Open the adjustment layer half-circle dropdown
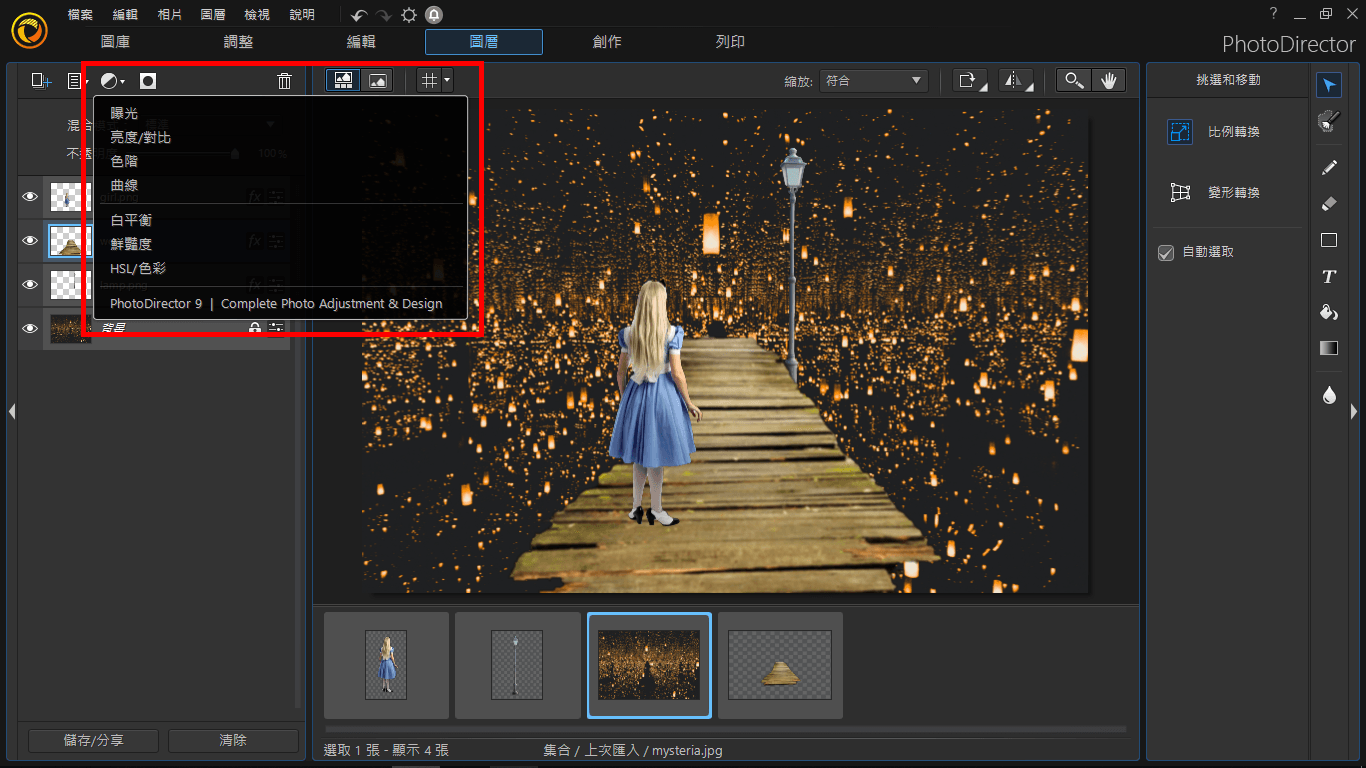This screenshot has width=1366, height=768. click(113, 81)
